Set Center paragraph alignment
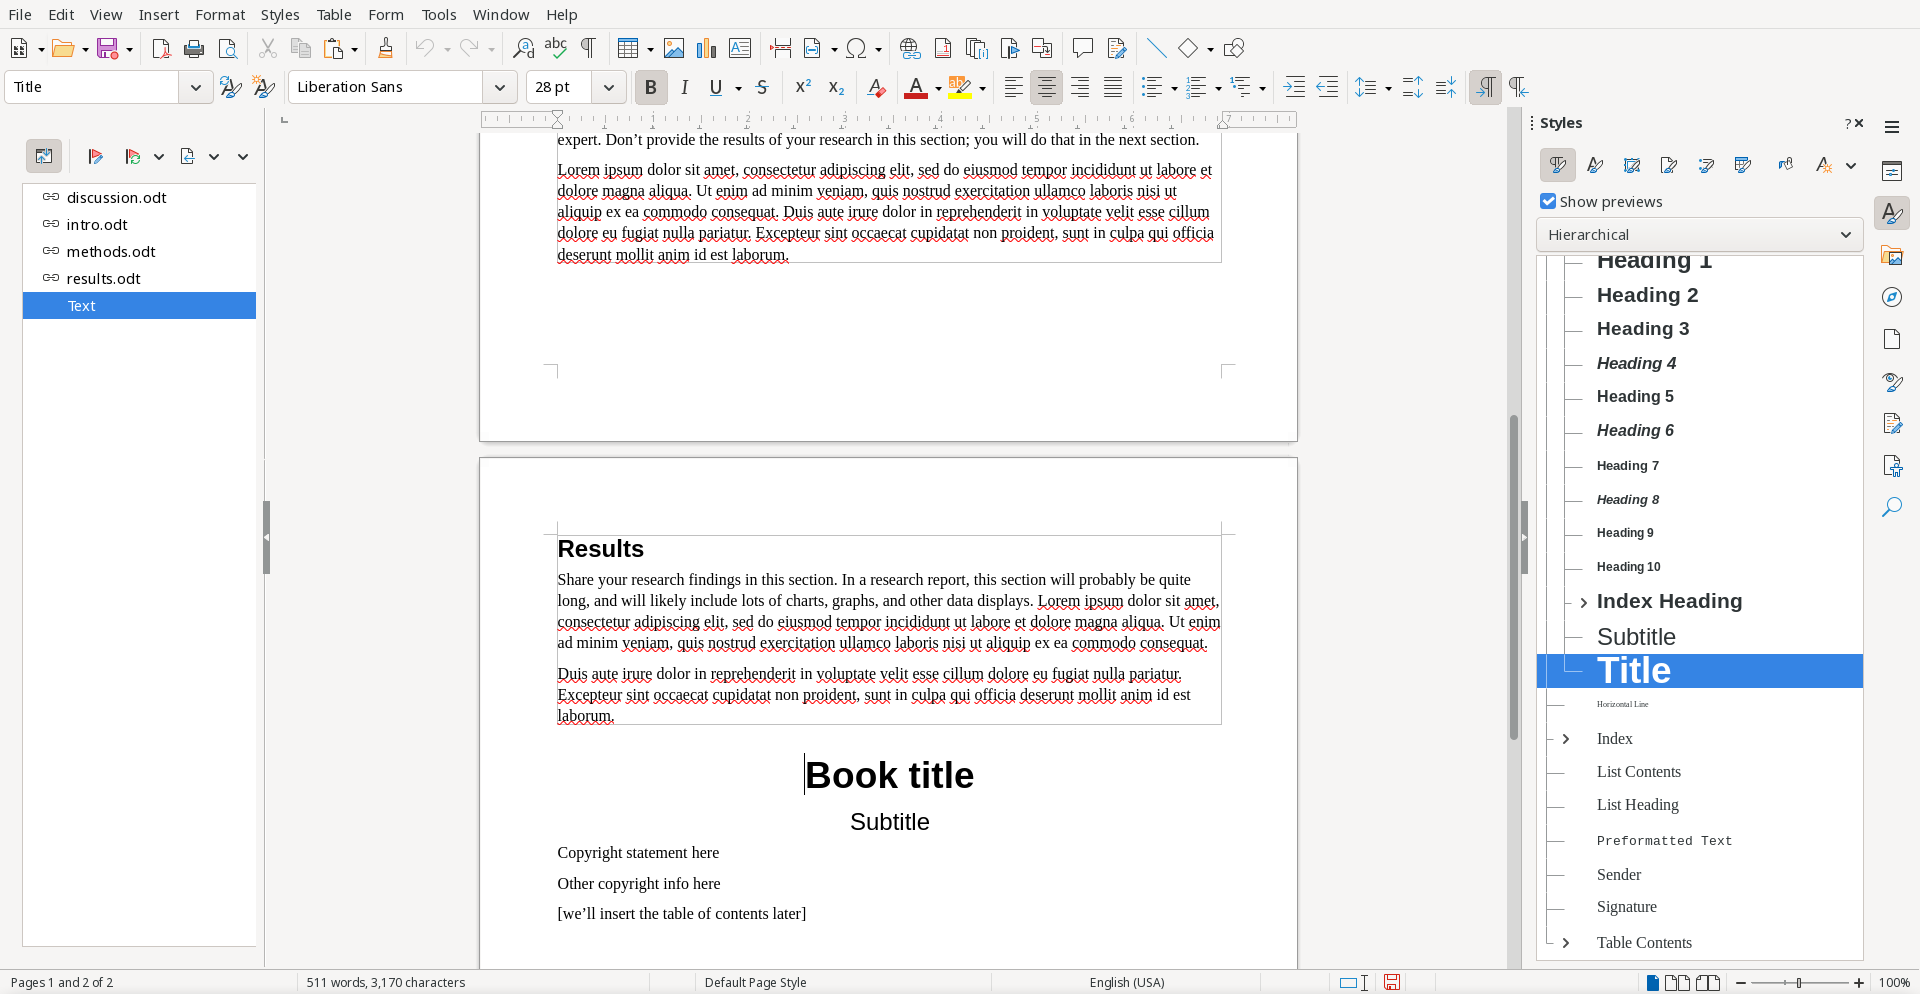The height and width of the screenshot is (994, 1920). (x=1046, y=87)
